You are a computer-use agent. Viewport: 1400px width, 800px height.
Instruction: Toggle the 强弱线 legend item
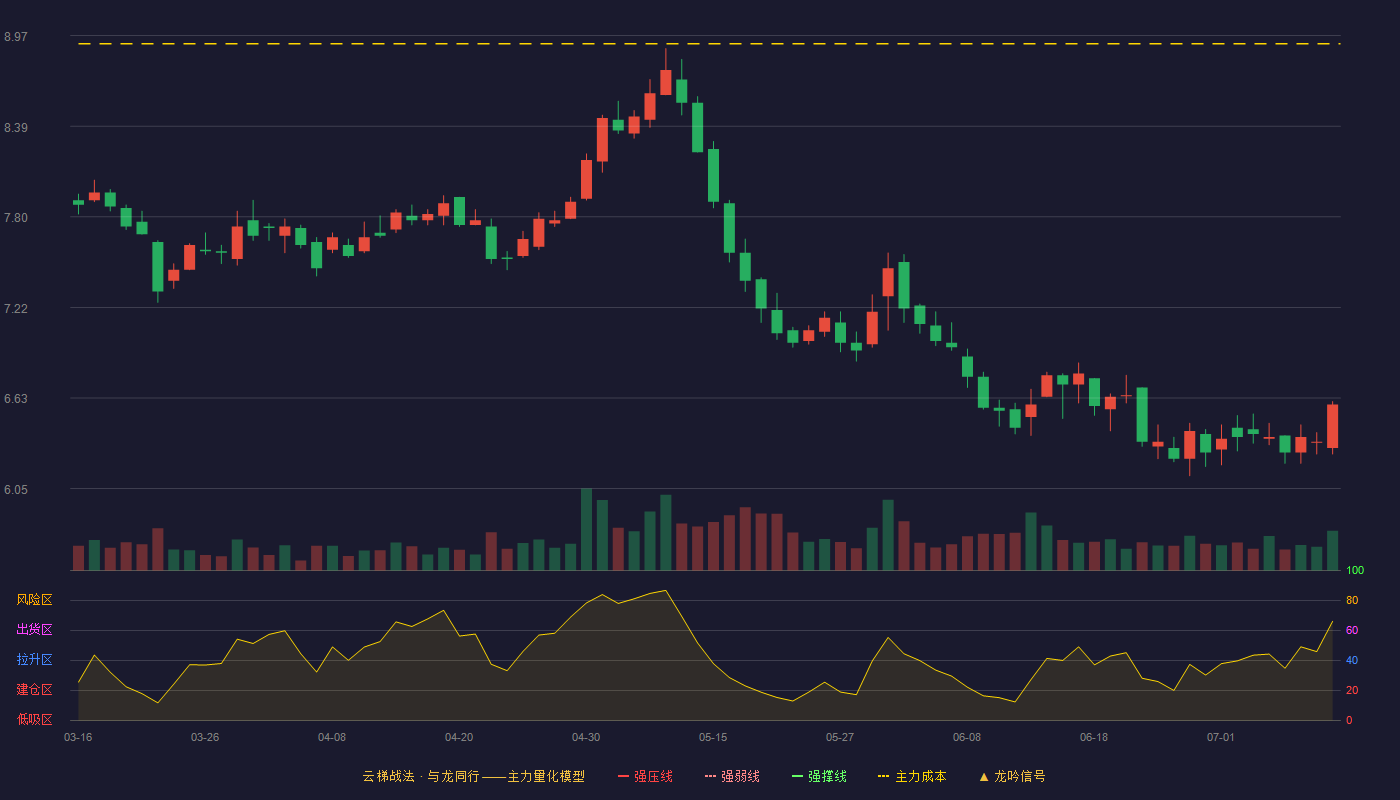732,776
